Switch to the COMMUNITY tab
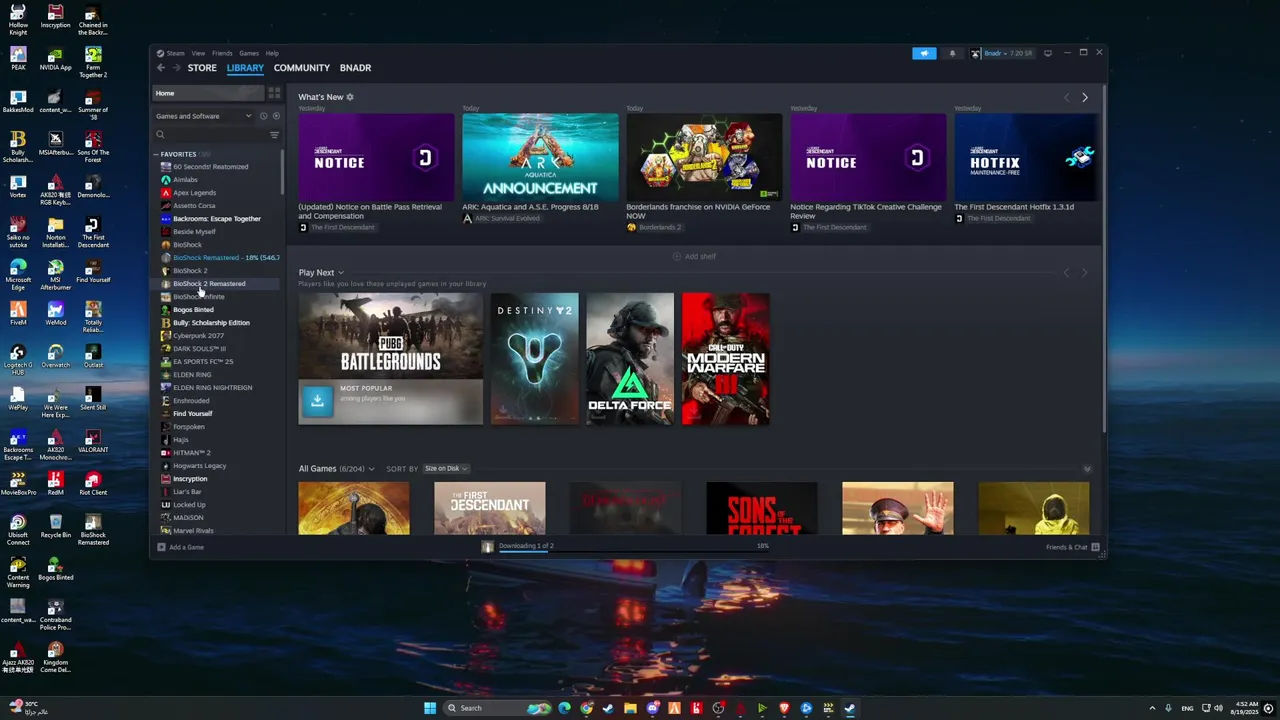Screen dimensions: 1280x720 click(302, 68)
